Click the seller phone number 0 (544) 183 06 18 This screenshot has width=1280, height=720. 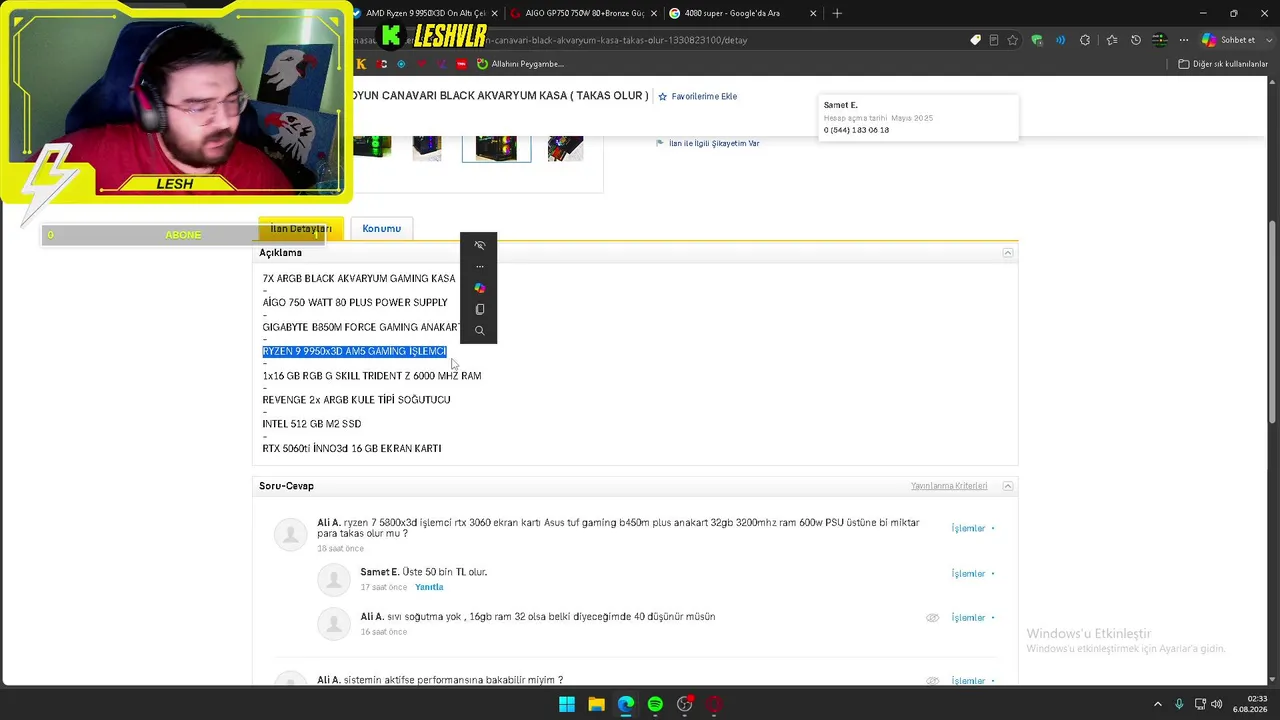856,130
